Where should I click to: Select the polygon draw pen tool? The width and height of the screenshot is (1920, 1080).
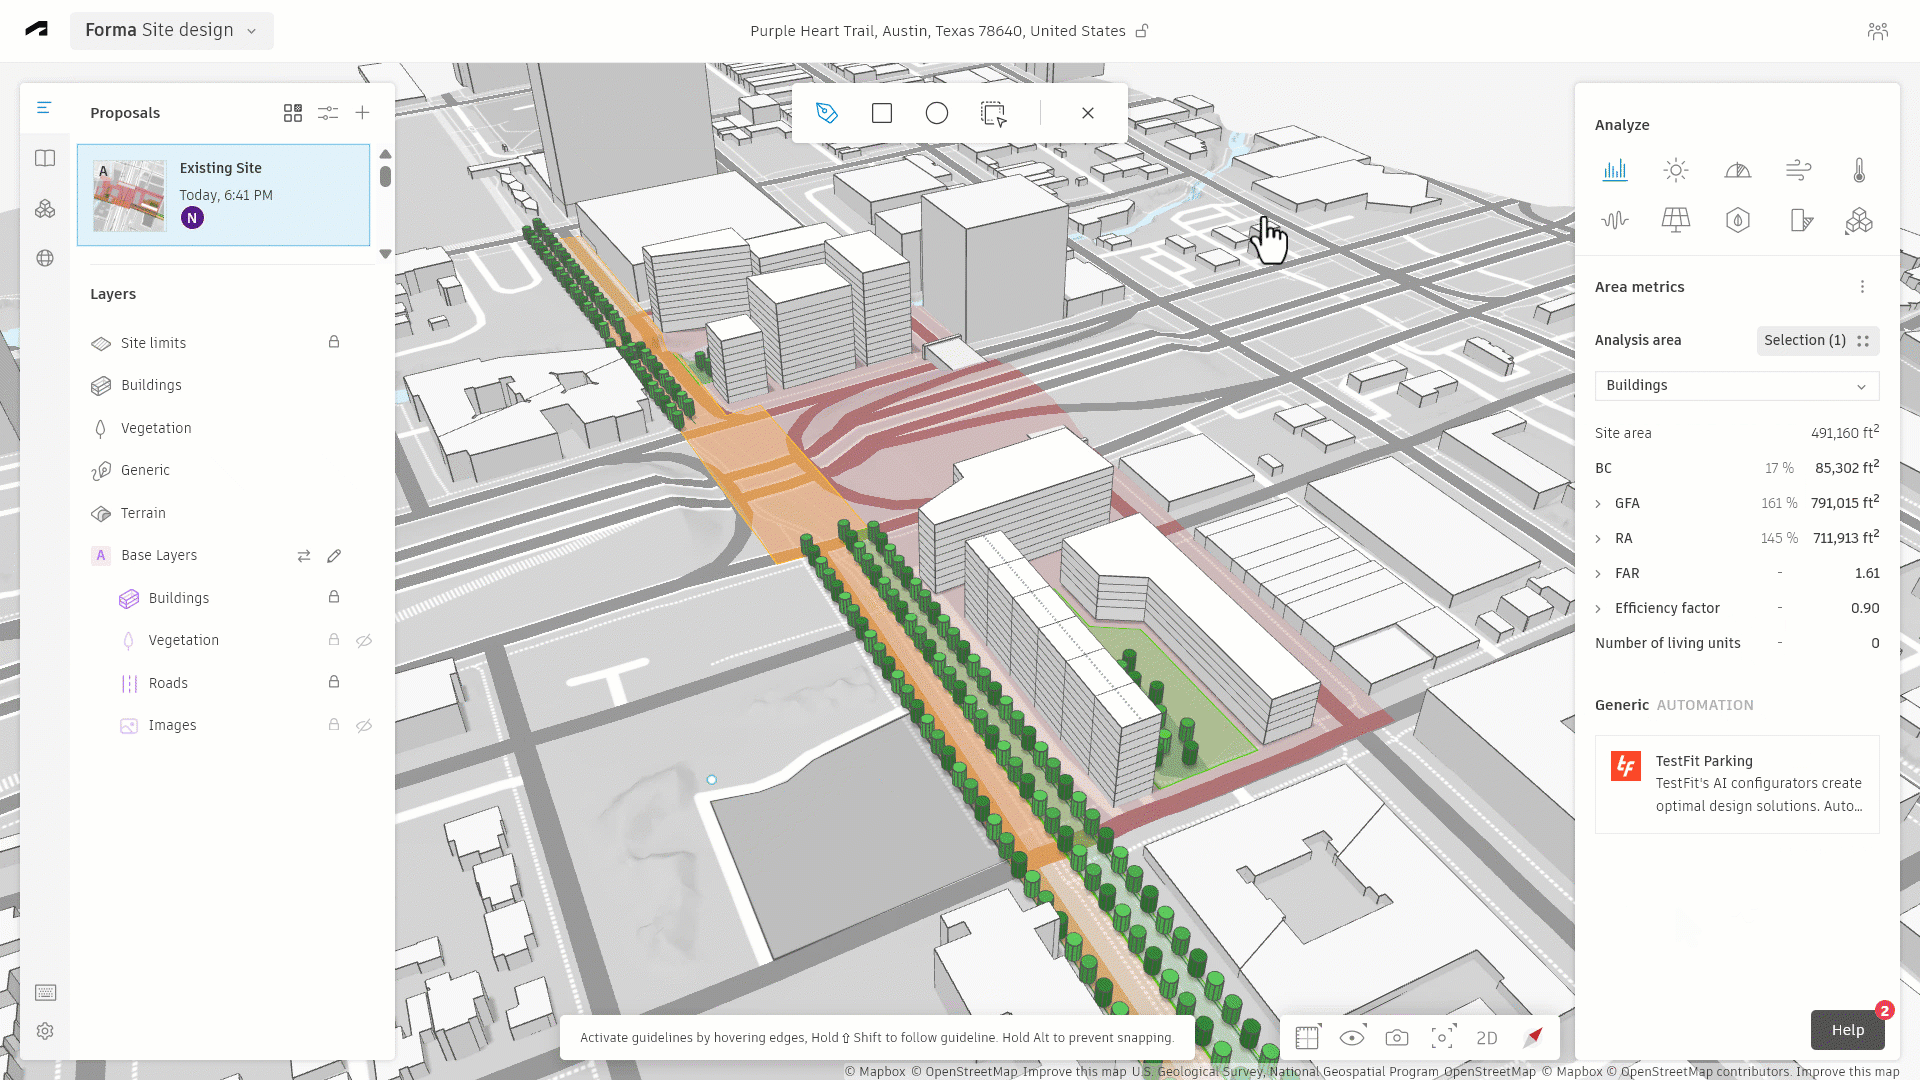pyautogui.click(x=826, y=113)
